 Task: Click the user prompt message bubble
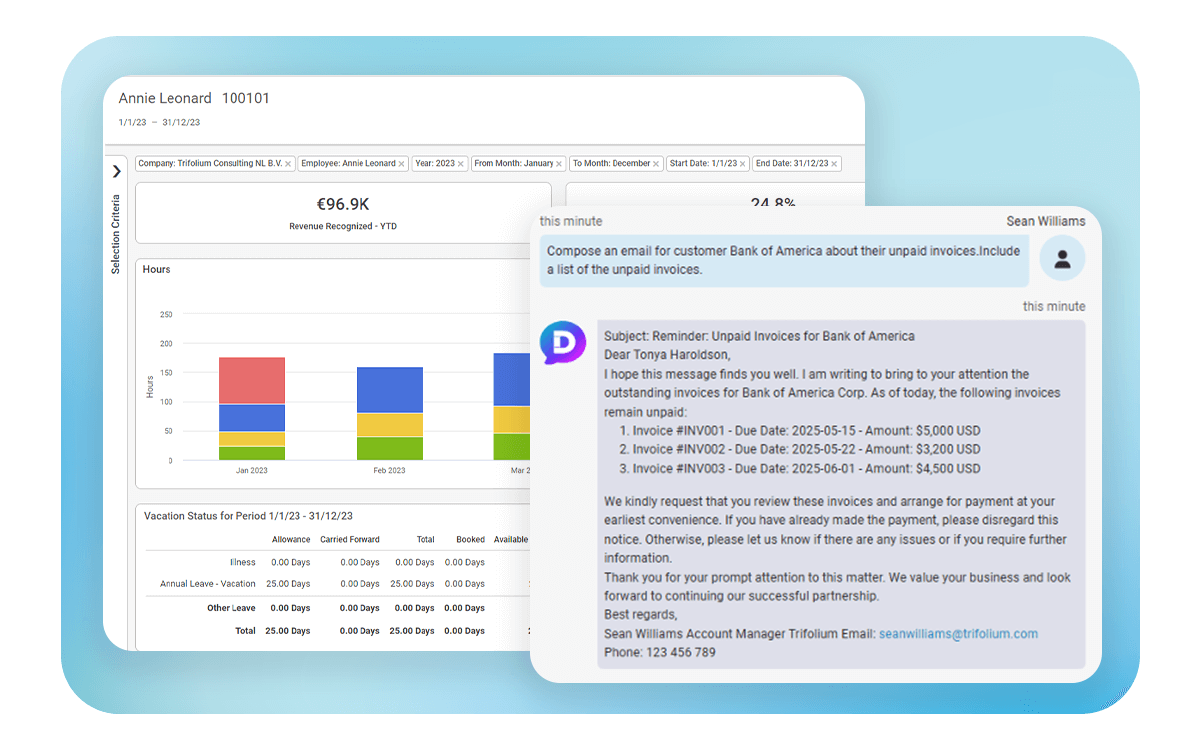click(x=784, y=261)
